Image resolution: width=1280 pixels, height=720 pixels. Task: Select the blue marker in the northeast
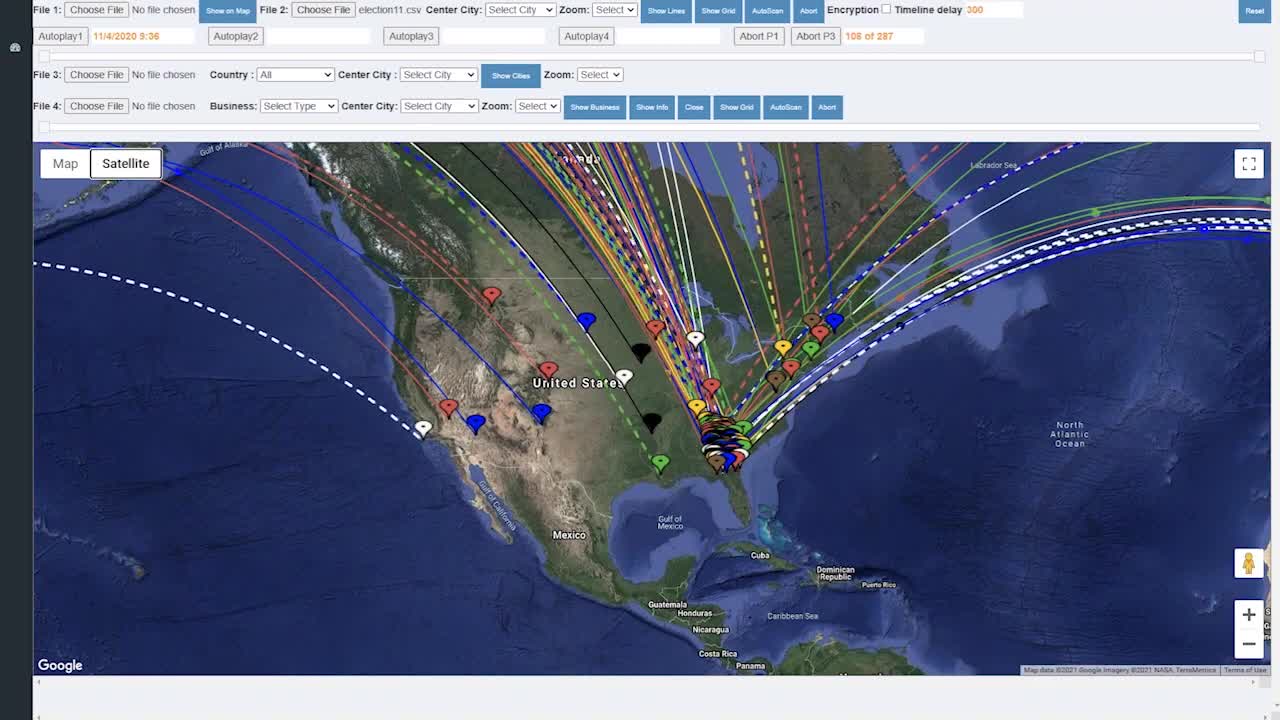(x=833, y=320)
